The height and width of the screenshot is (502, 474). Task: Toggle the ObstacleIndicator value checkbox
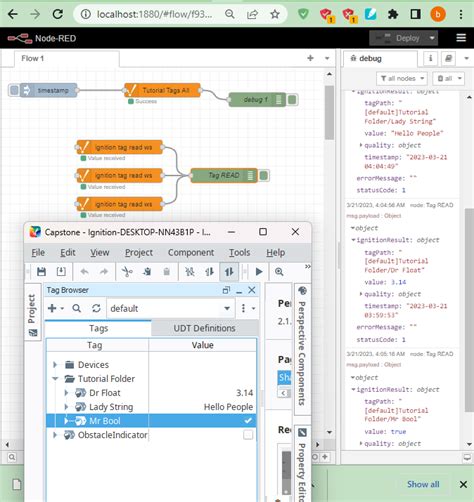tap(248, 435)
